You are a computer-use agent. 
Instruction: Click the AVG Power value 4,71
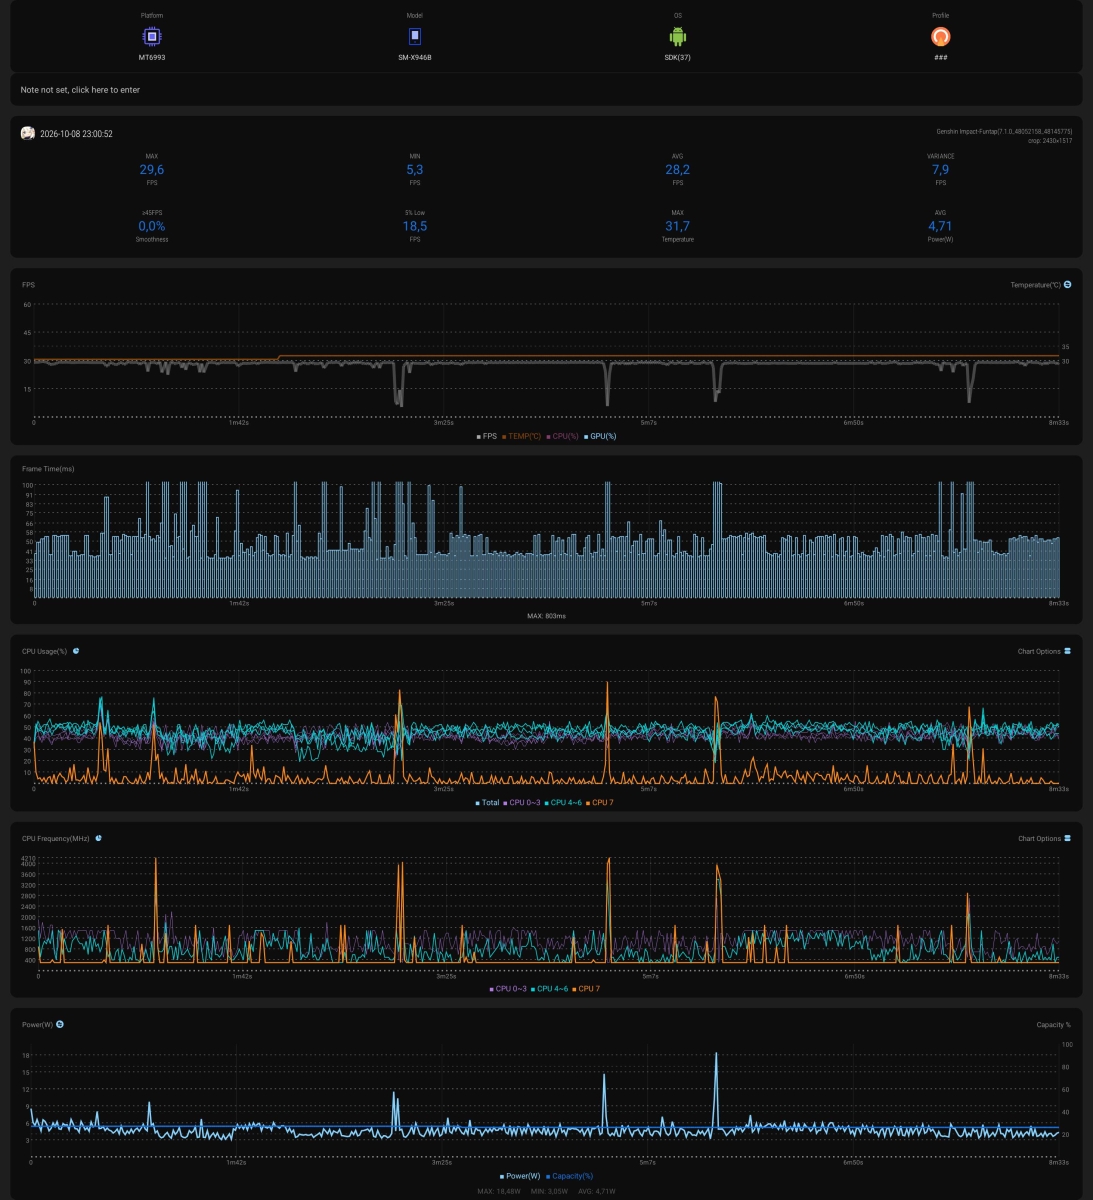[940, 226]
